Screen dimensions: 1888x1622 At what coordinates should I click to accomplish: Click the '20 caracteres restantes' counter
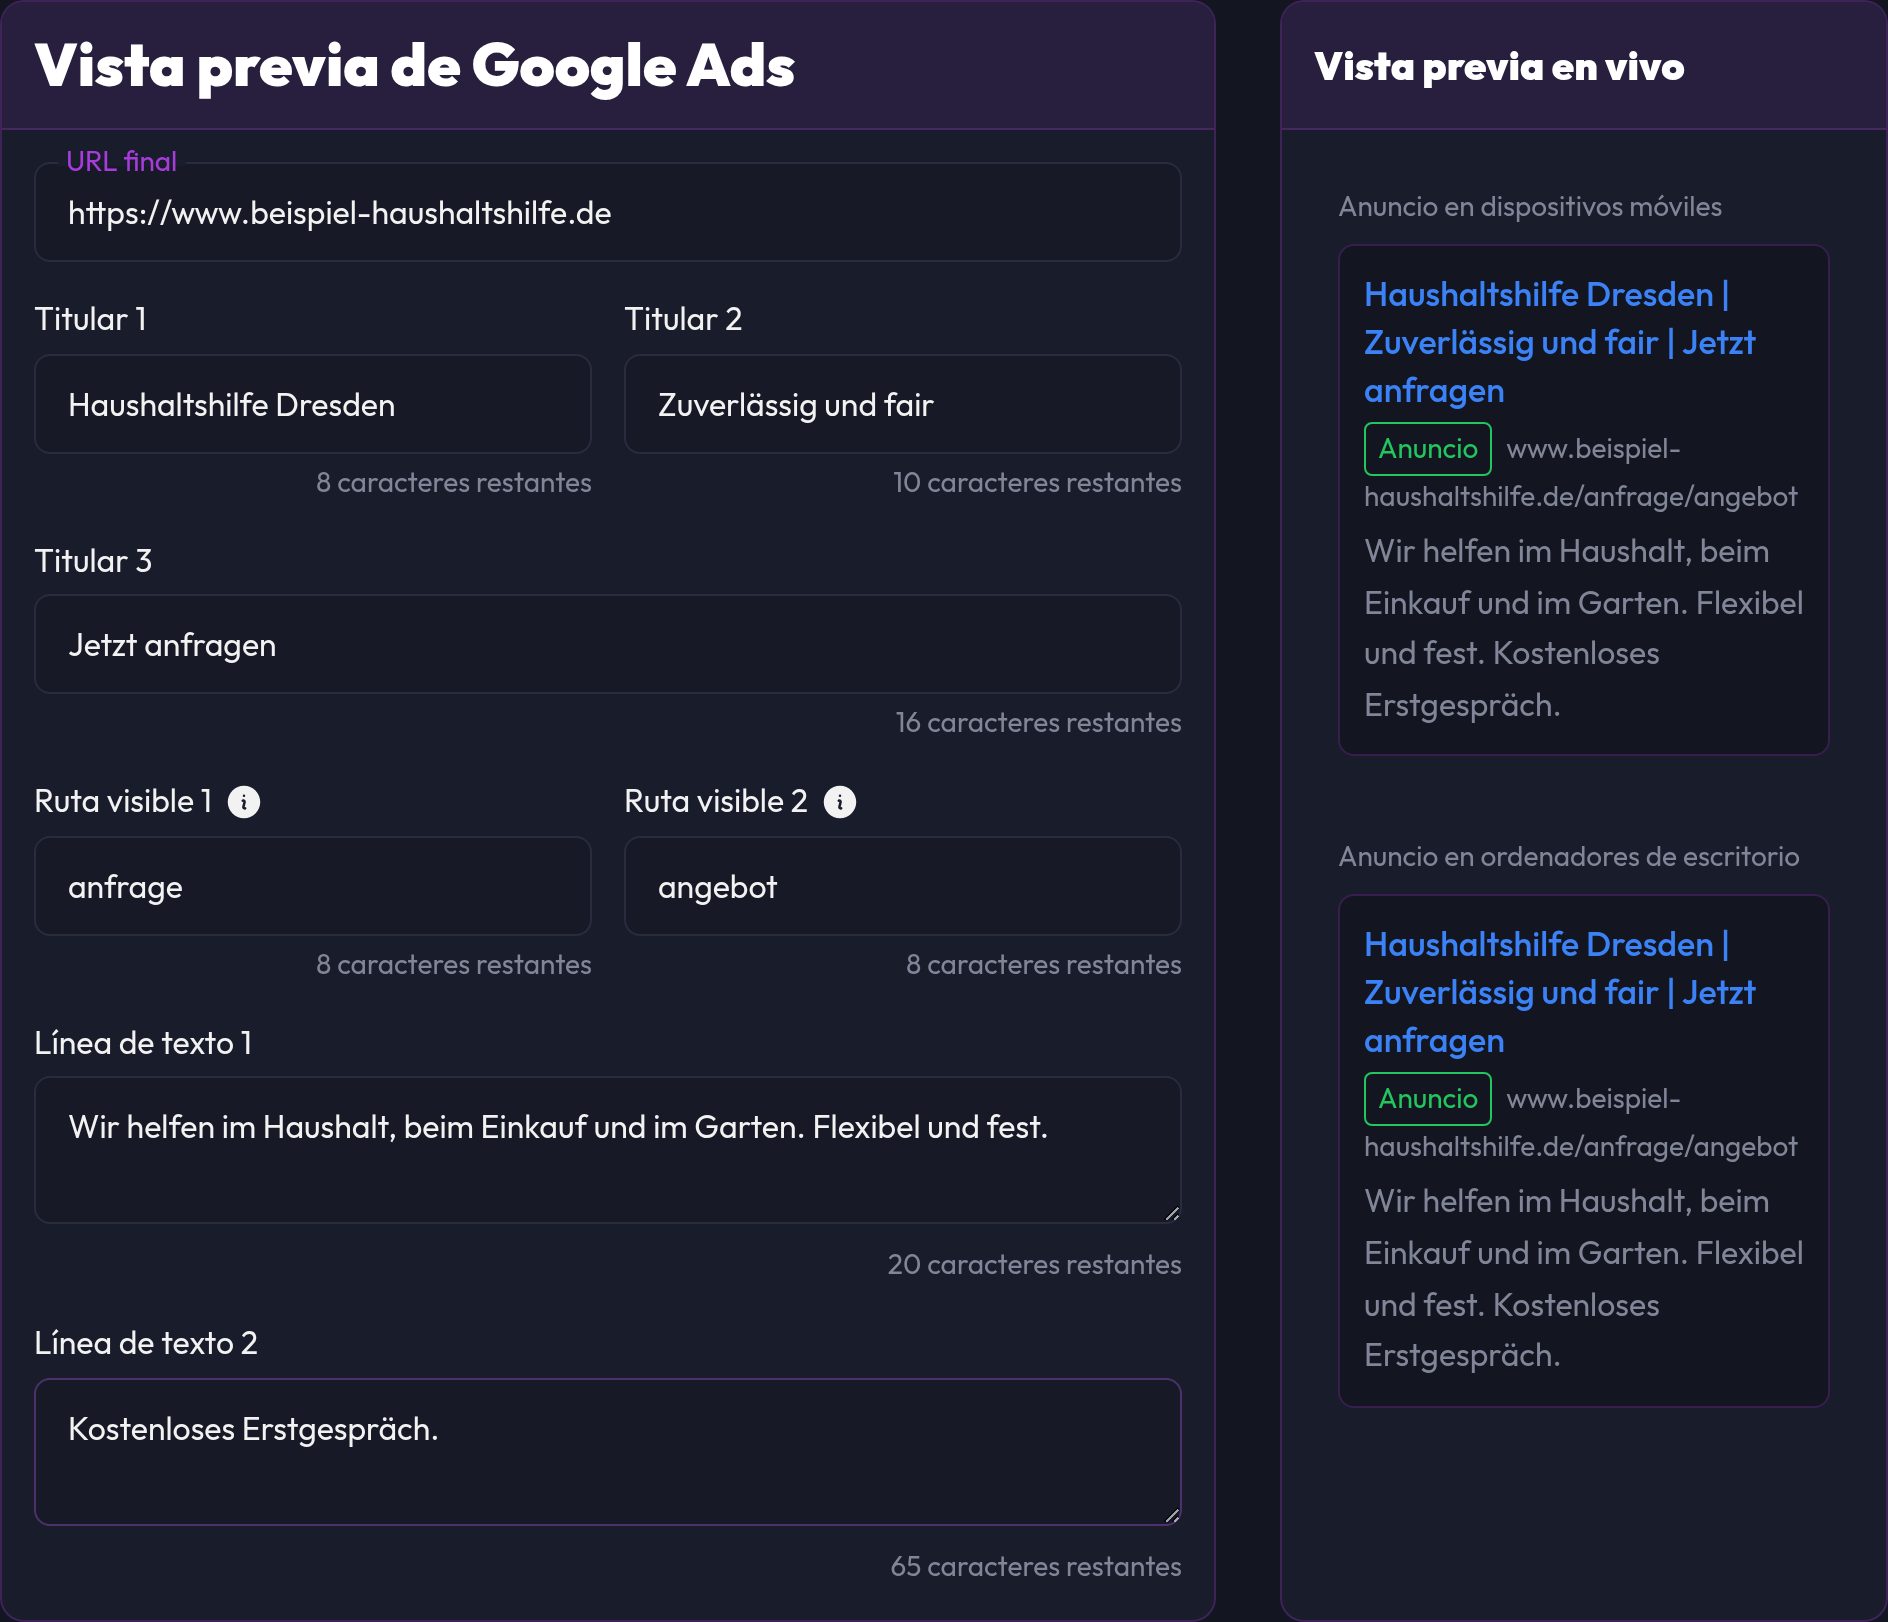click(x=1034, y=1265)
